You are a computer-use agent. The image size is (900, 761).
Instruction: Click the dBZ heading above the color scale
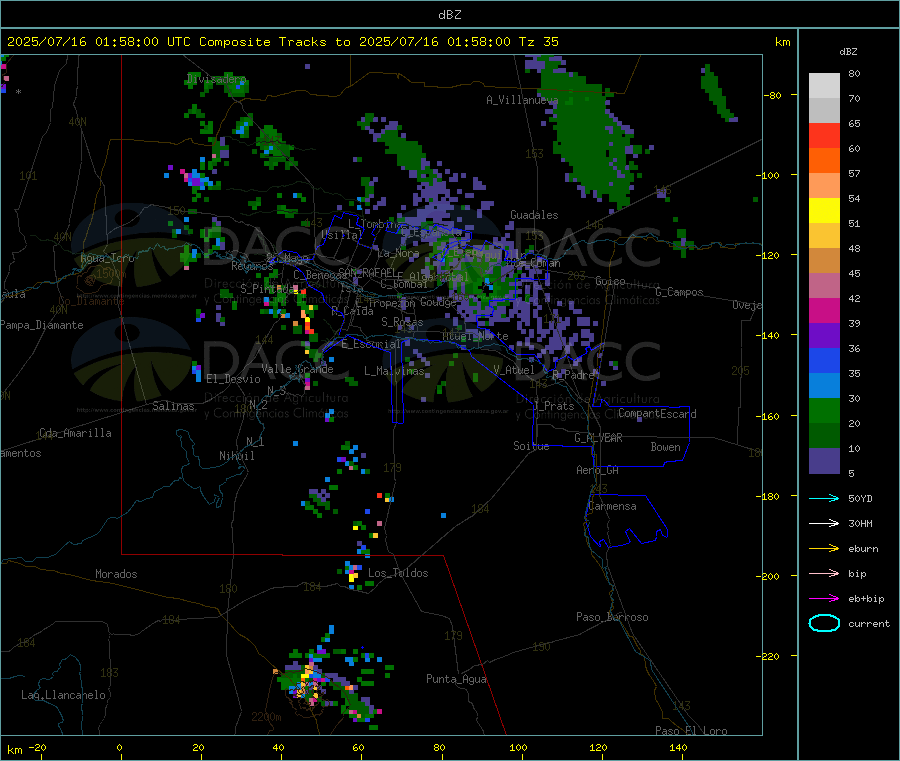coord(848,51)
